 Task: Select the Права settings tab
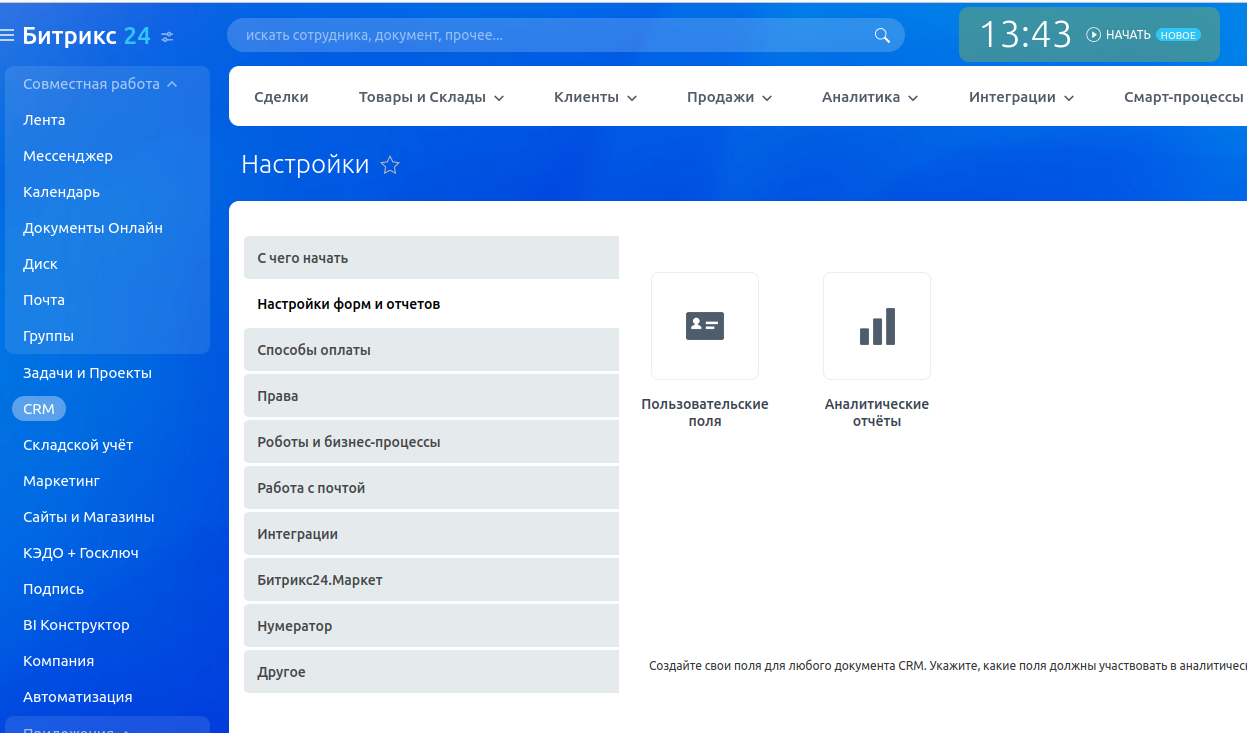pyautogui.click(x=278, y=396)
